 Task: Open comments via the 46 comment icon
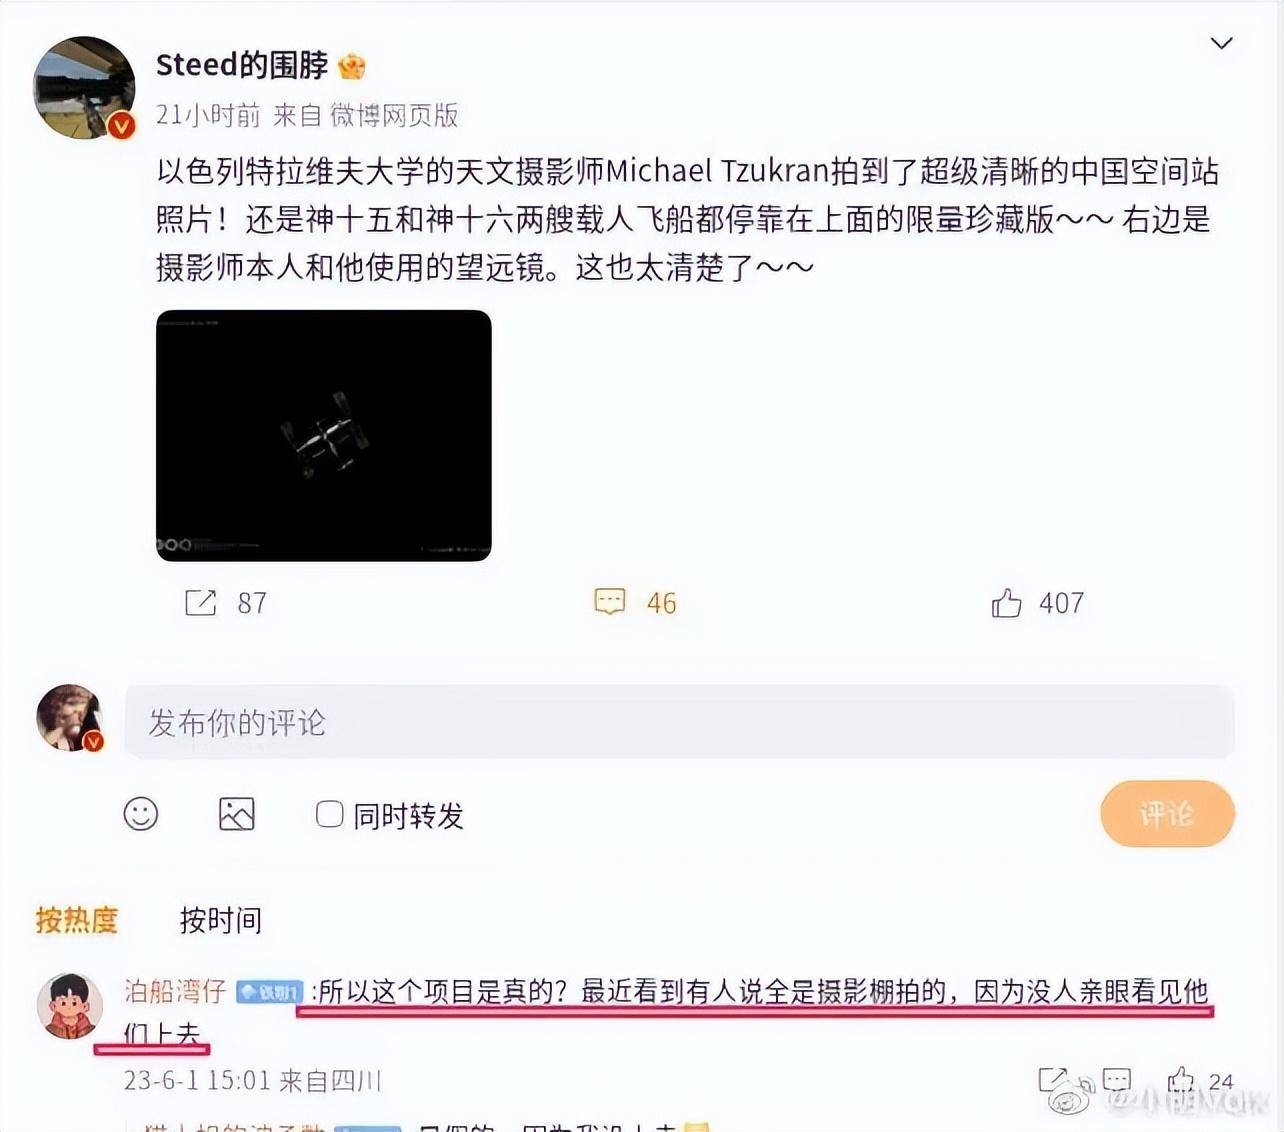pos(609,602)
